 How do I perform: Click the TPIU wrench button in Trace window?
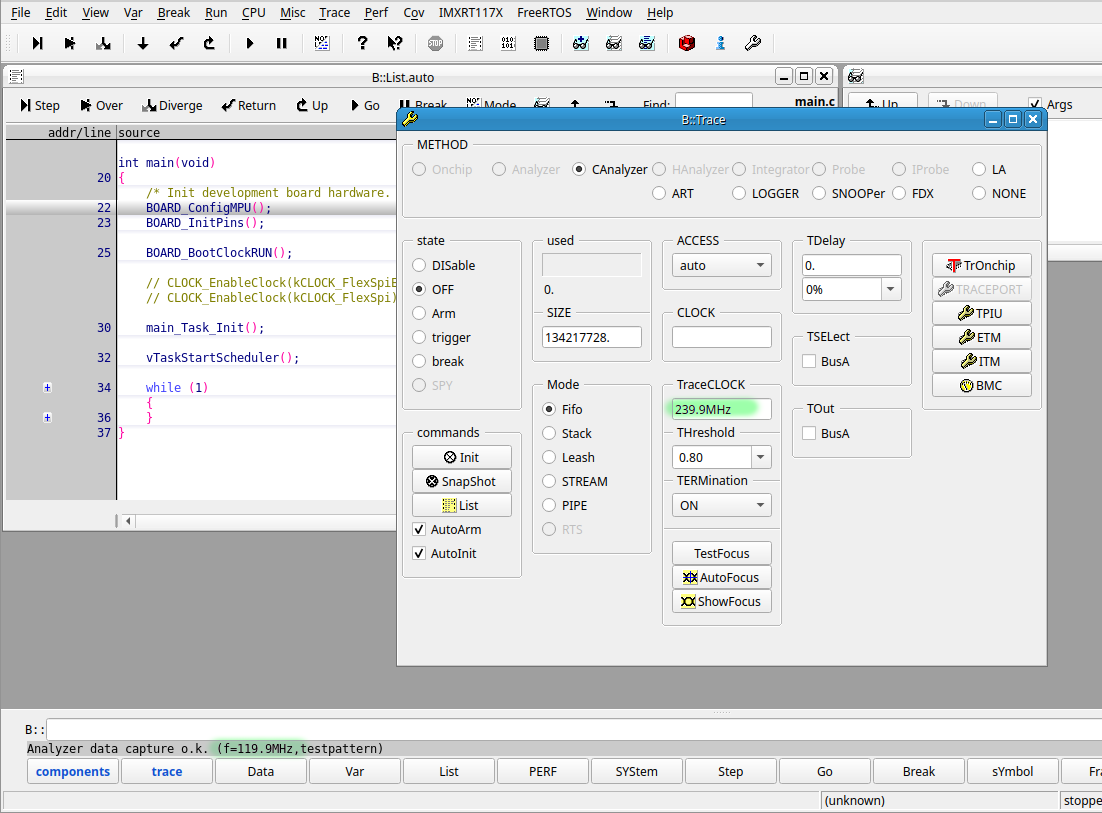pyautogui.click(x=981, y=312)
